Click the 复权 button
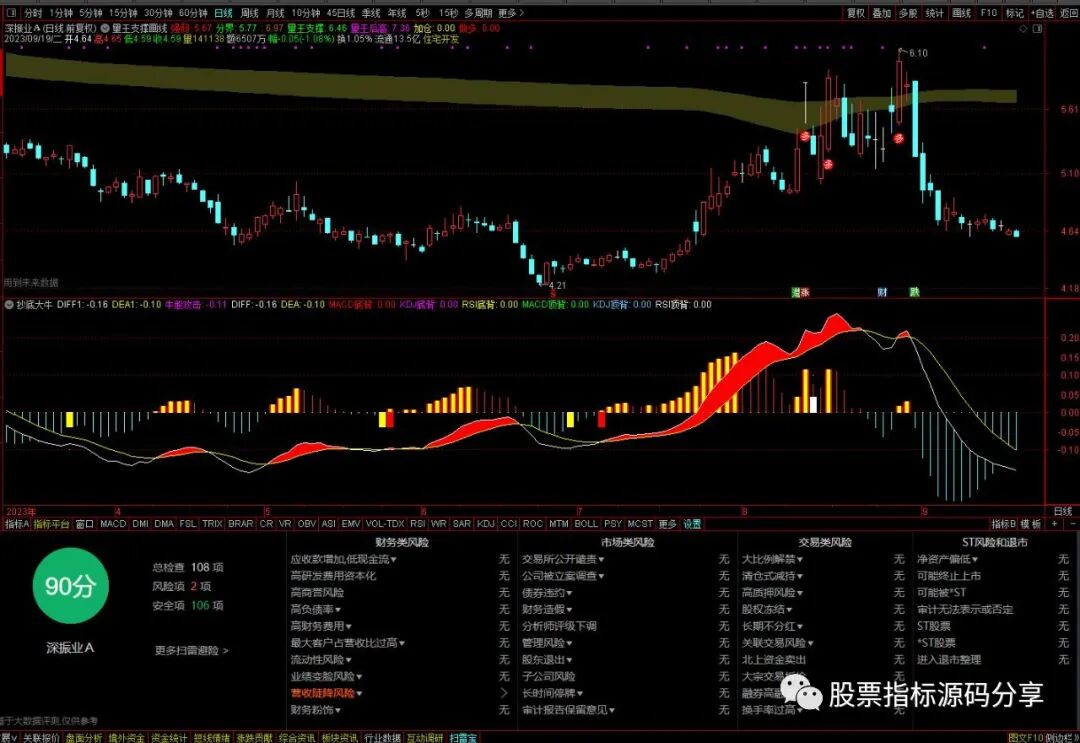This screenshot has height=743, width=1080. pyautogui.click(x=855, y=12)
